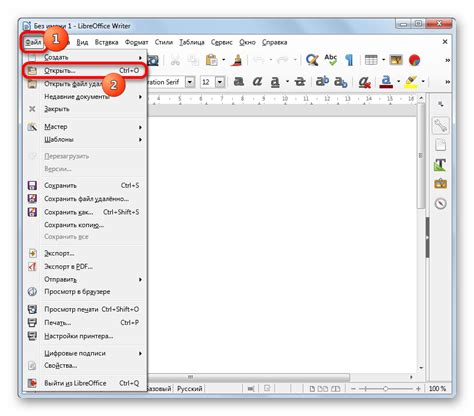
Task: Apply the yellow Highlighting Color button
Action: tap(411, 82)
